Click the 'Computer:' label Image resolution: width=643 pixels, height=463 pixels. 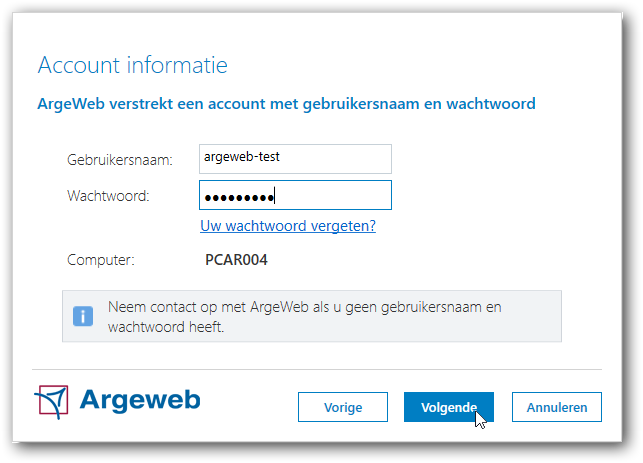(x=100, y=260)
